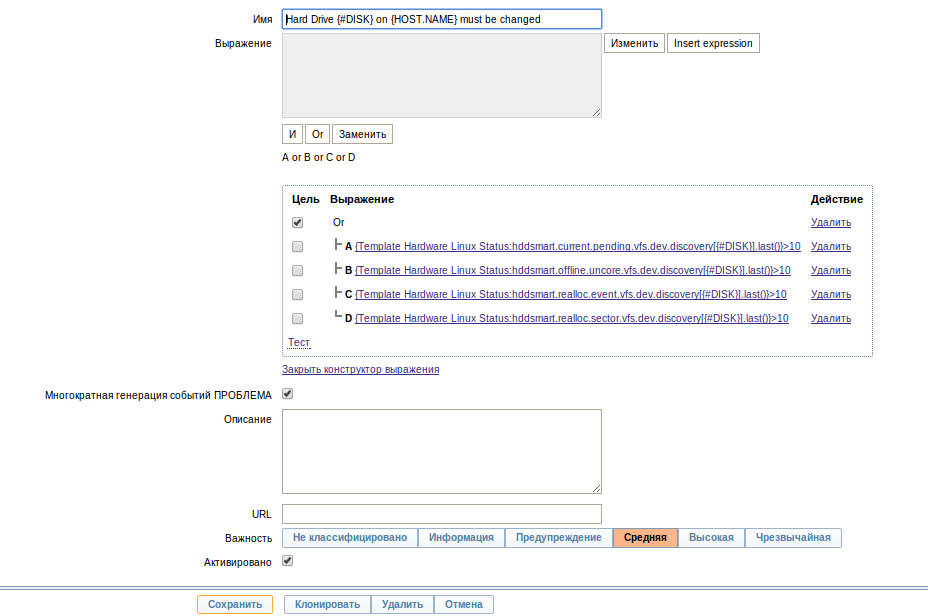Click into the Описание text area

coord(442,451)
